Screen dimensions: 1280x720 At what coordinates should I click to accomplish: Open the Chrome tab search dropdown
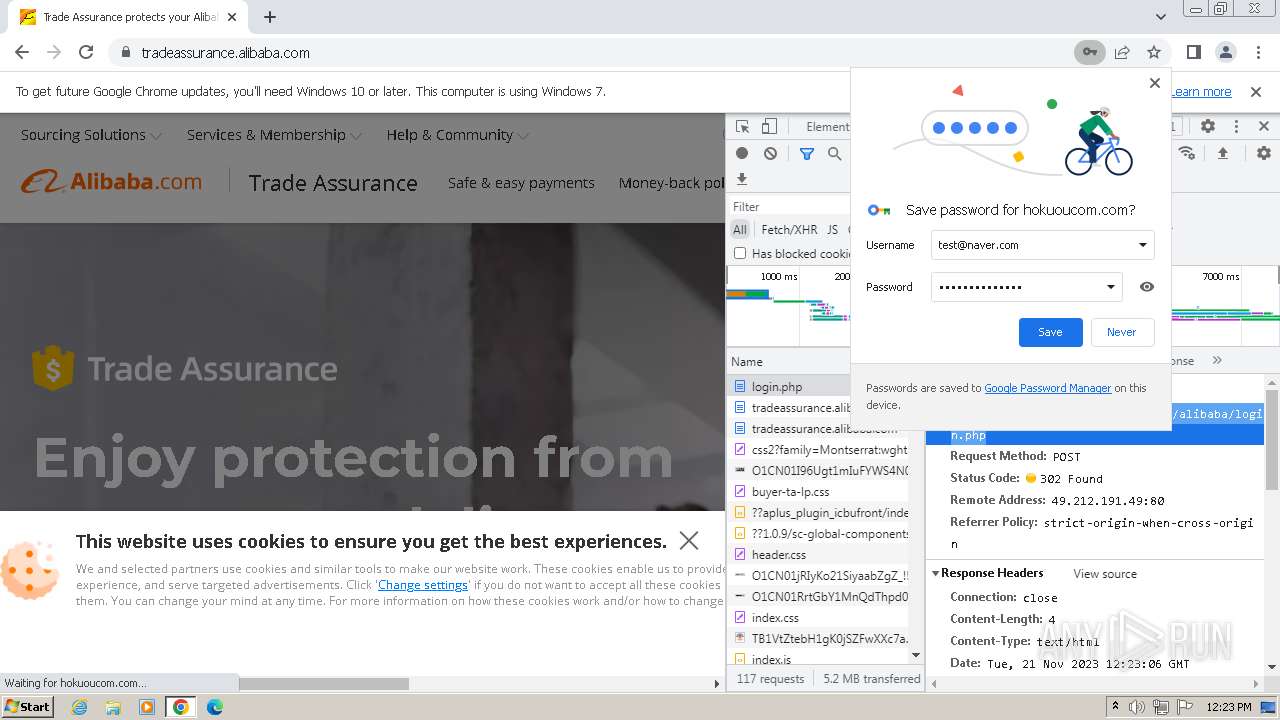pyautogui.click(x=1160, y=17)
